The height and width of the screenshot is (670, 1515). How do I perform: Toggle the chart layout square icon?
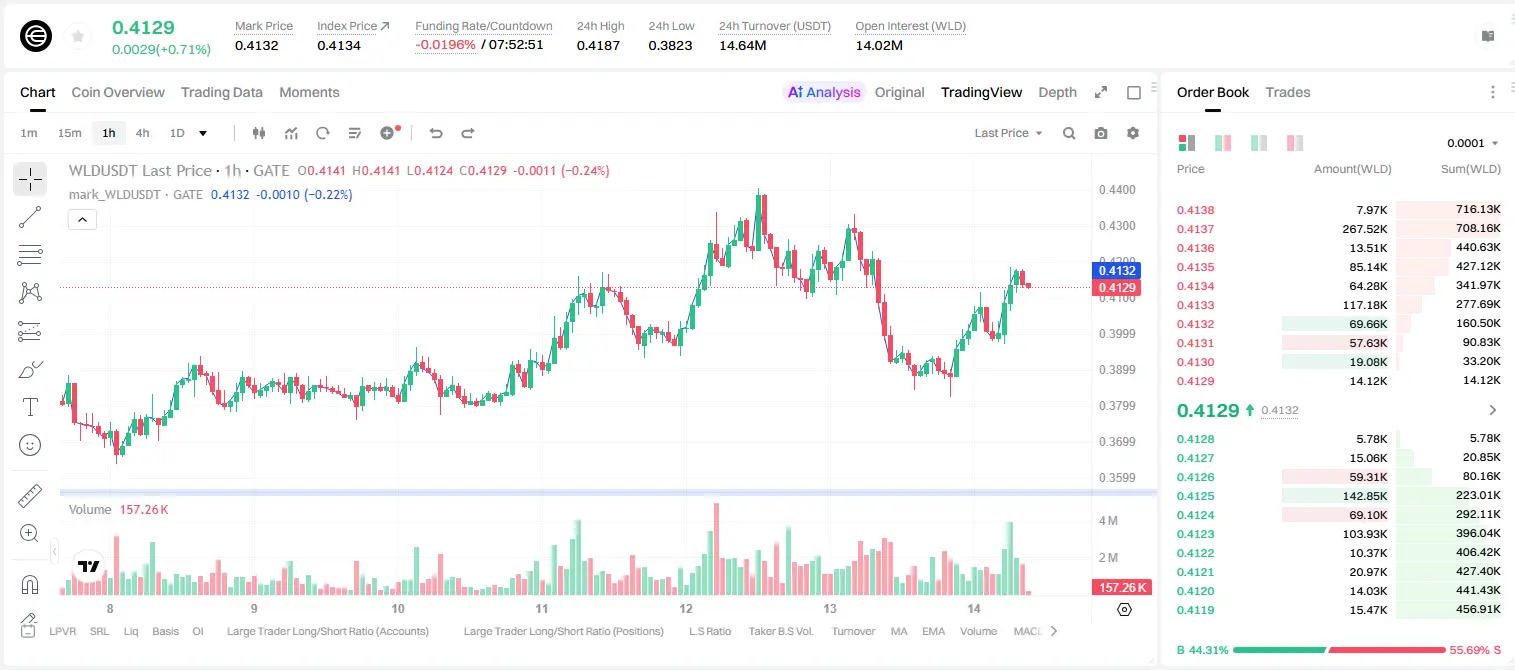click(1134, 92)
